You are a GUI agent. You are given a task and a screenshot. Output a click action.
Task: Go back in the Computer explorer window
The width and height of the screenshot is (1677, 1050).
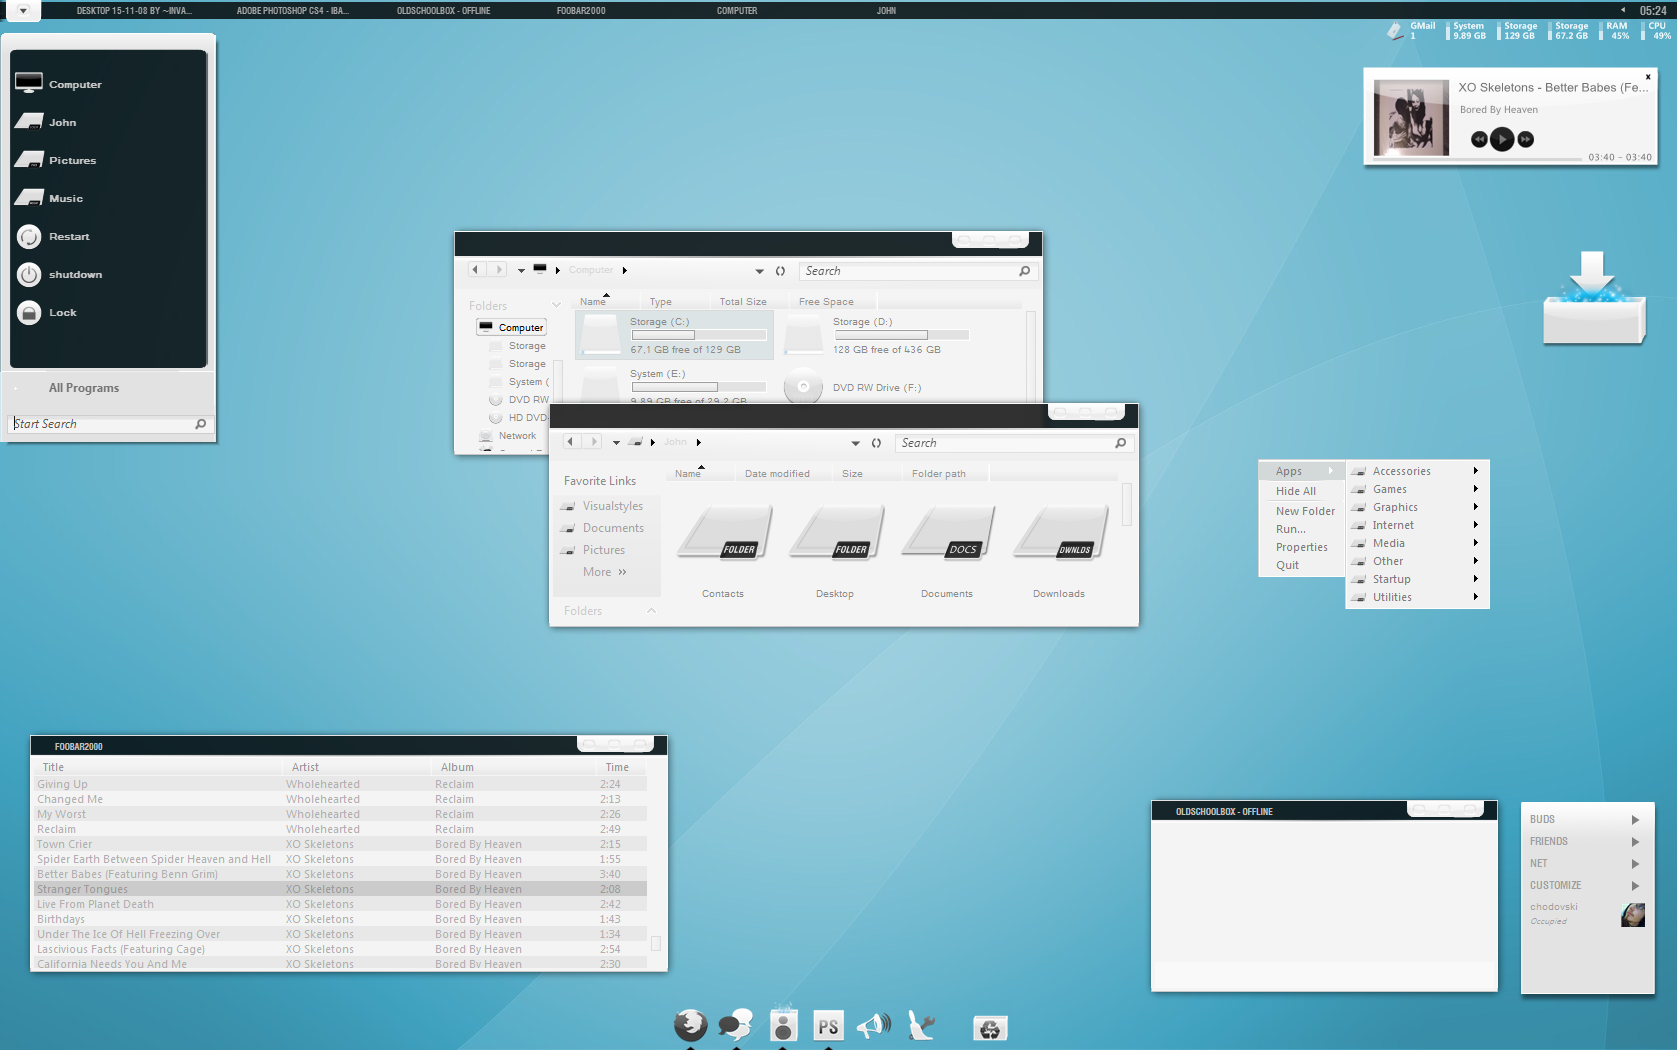pyautogui.click(x=476, y=269)
